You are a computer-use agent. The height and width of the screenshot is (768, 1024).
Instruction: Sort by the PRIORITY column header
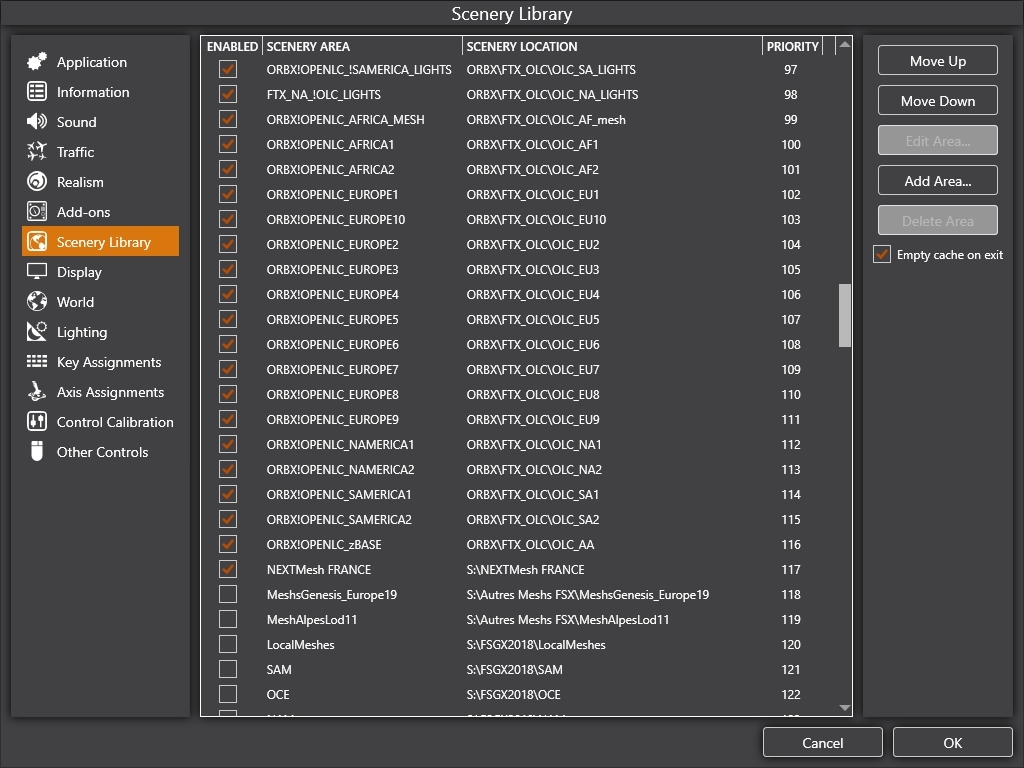792,46
